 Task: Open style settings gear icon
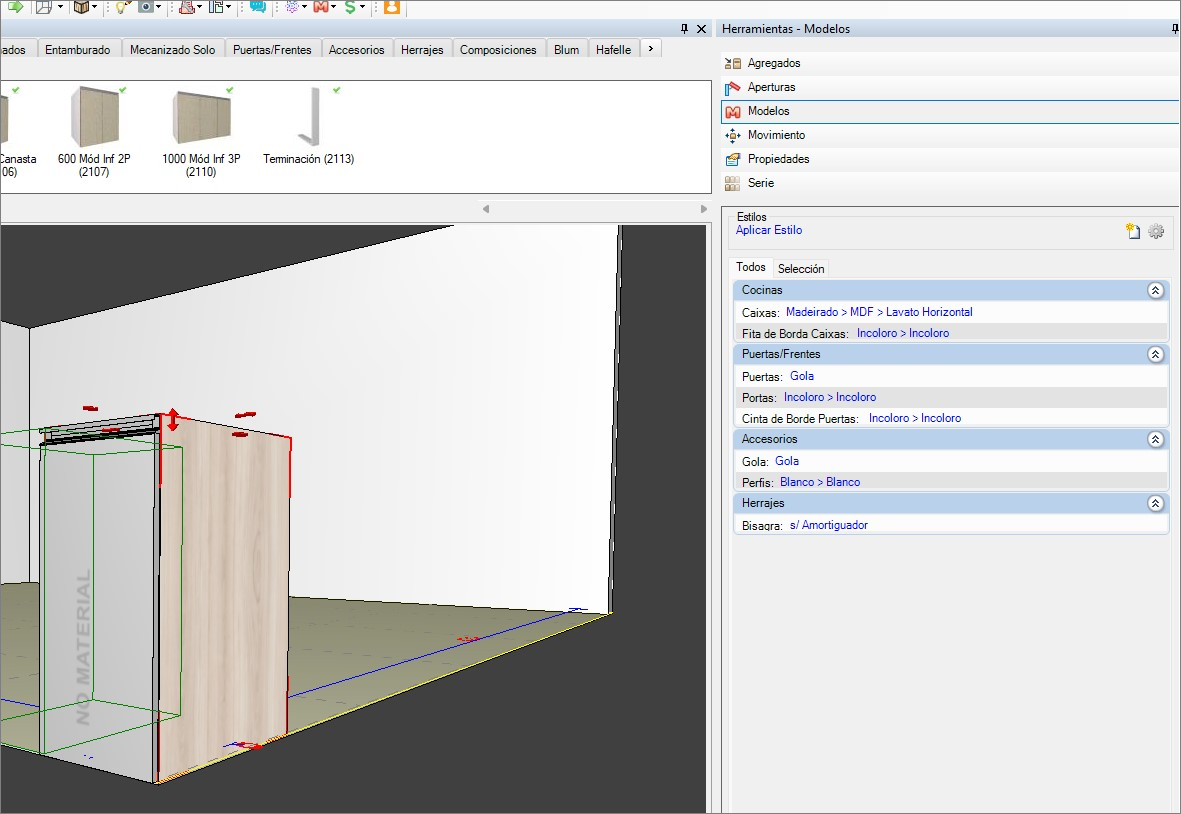click(x=1156, y=231)
